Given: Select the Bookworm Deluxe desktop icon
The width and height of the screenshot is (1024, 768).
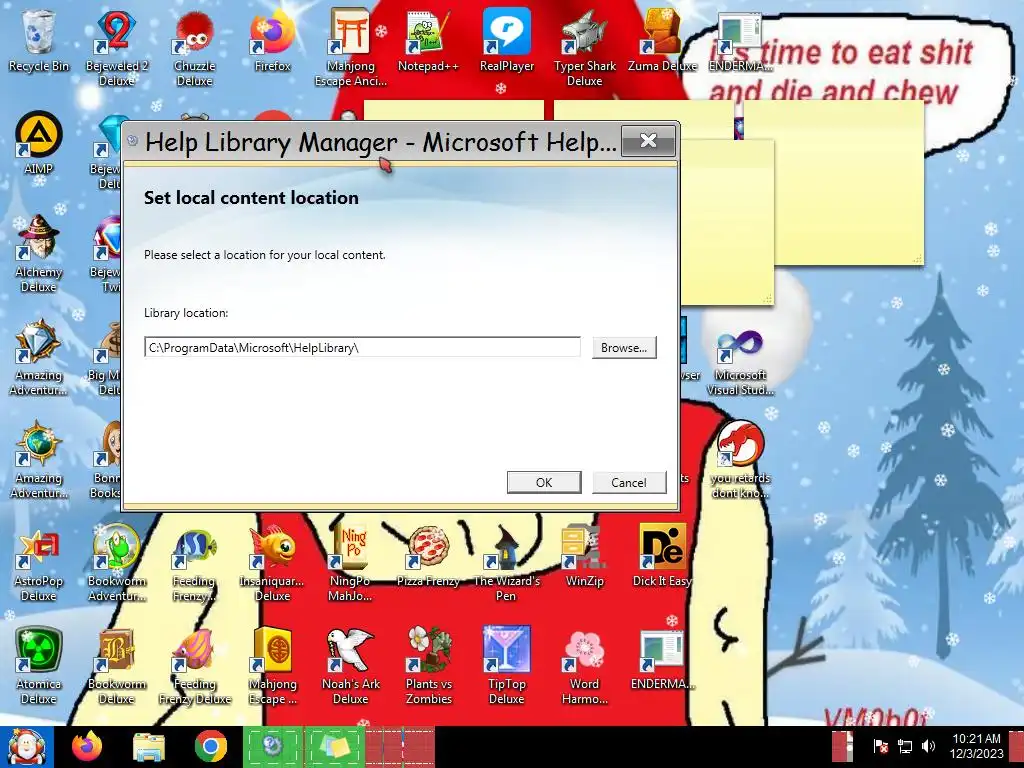Looking at the screenshot, I should 116,666.
